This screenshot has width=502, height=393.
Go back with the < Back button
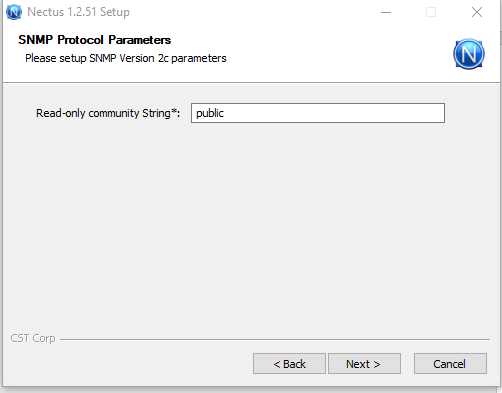[x=289, y=364]
